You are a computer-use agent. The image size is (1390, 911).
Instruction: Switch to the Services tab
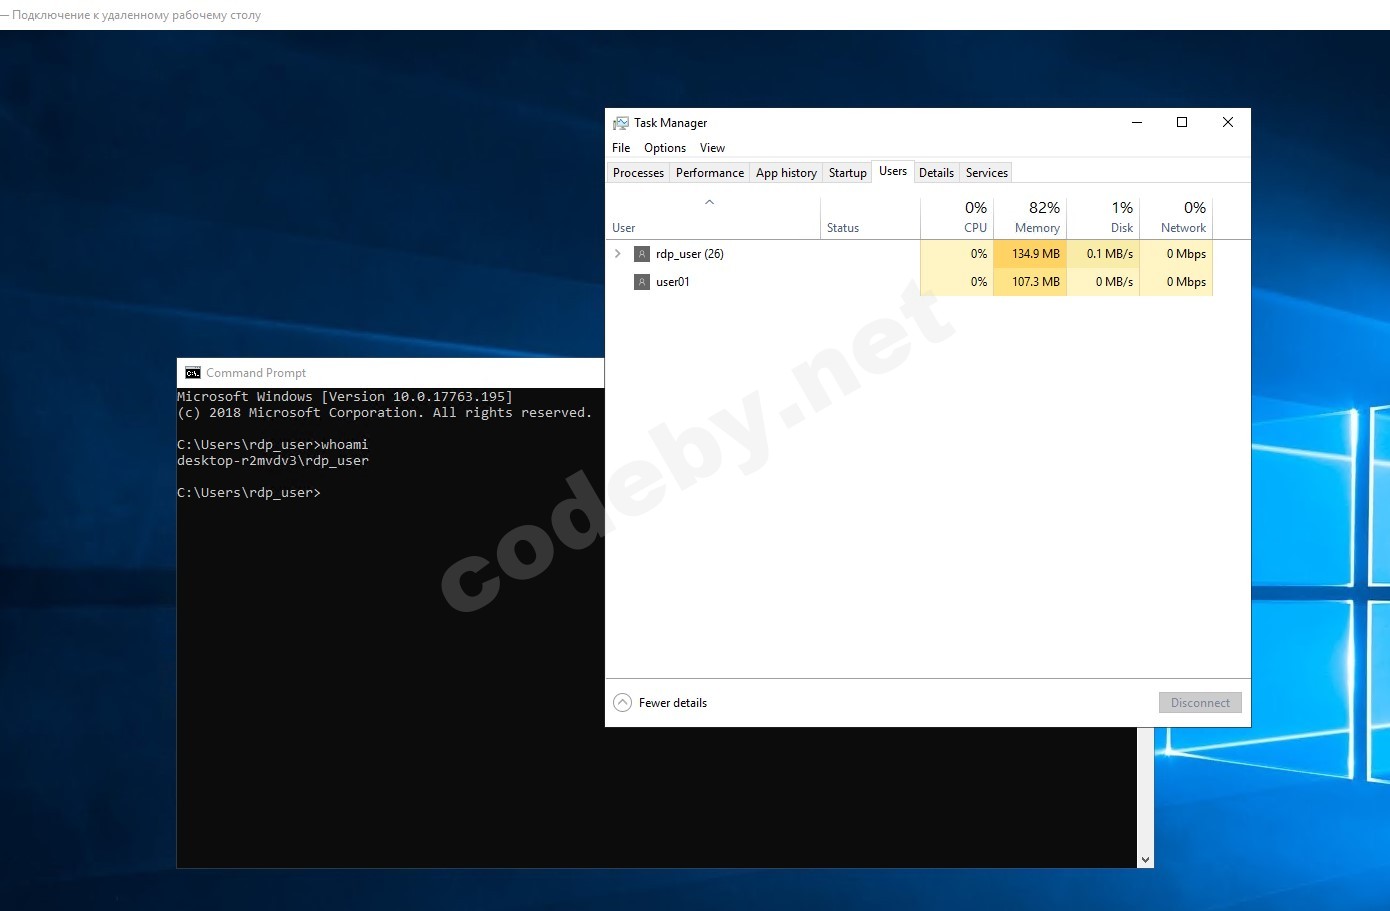point(987,173)
